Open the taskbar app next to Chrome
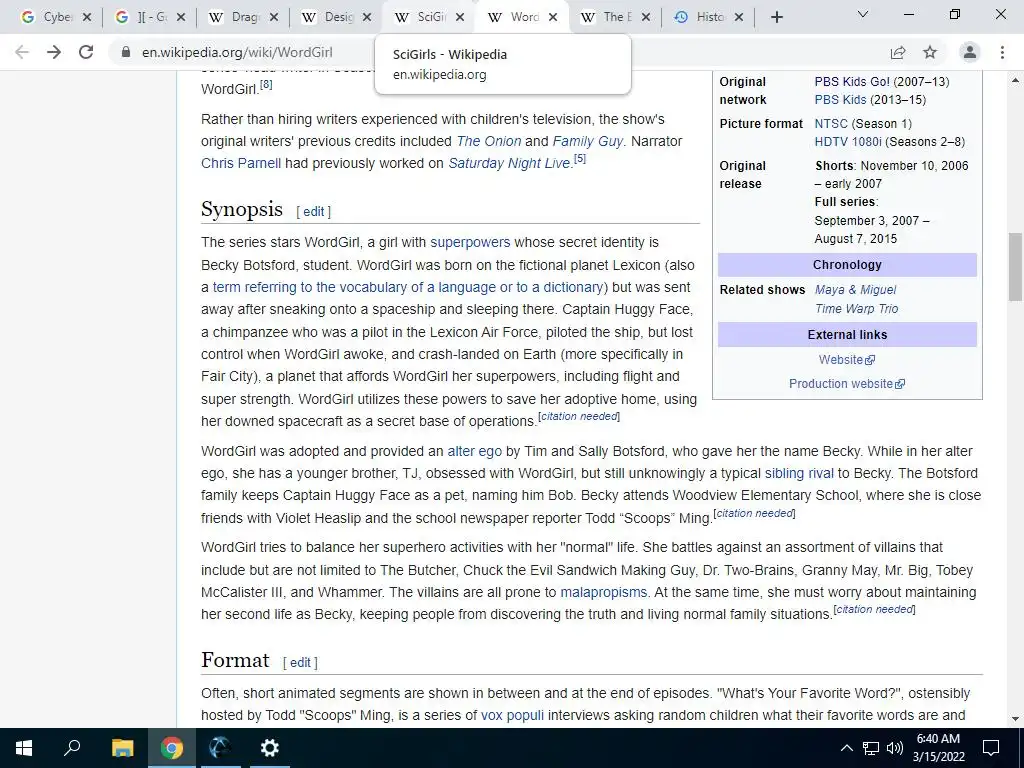 tap(220, 748)
